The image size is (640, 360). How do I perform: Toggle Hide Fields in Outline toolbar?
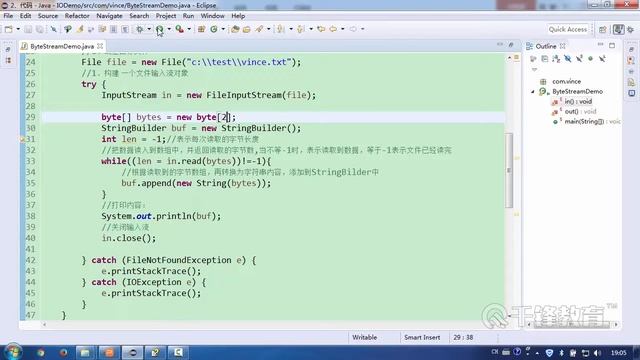point(568,59)
